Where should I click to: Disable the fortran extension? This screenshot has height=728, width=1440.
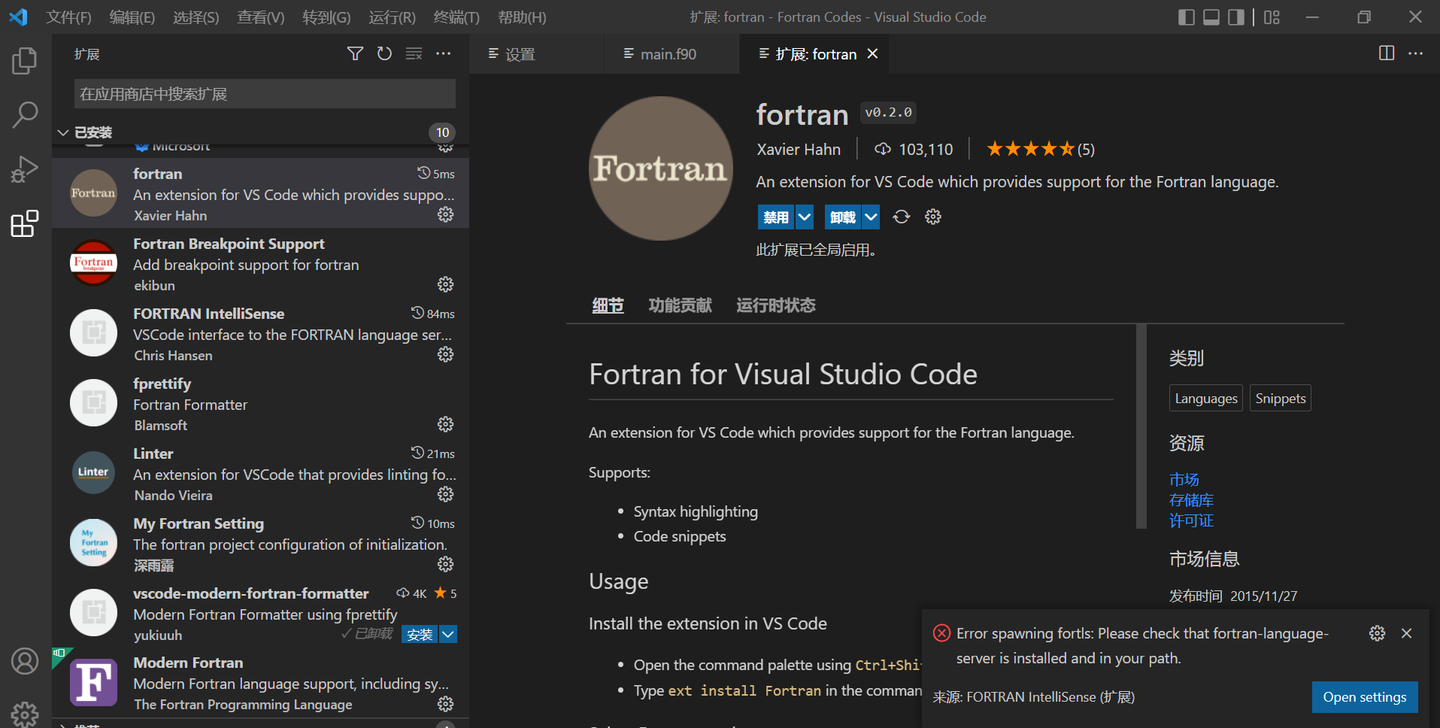776,216
